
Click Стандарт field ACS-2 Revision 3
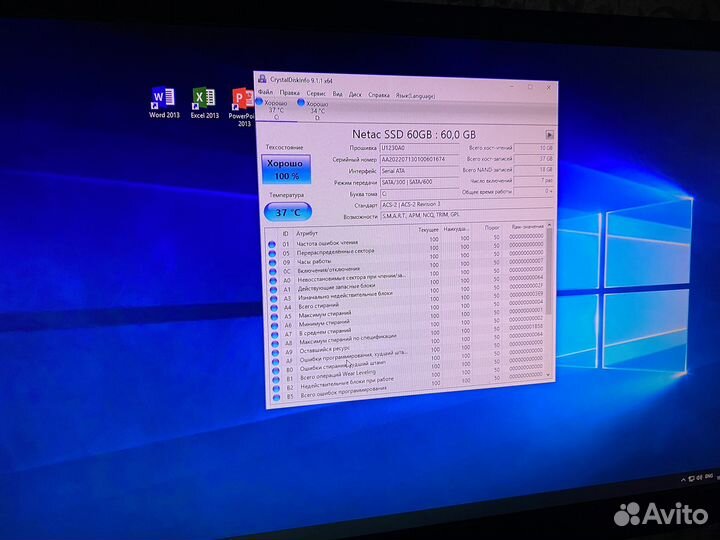coord(467,204)
